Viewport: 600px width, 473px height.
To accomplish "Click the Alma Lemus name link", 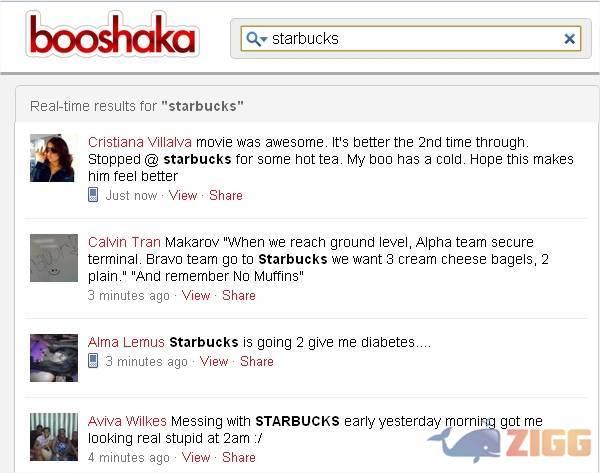I will click(126, 342).
